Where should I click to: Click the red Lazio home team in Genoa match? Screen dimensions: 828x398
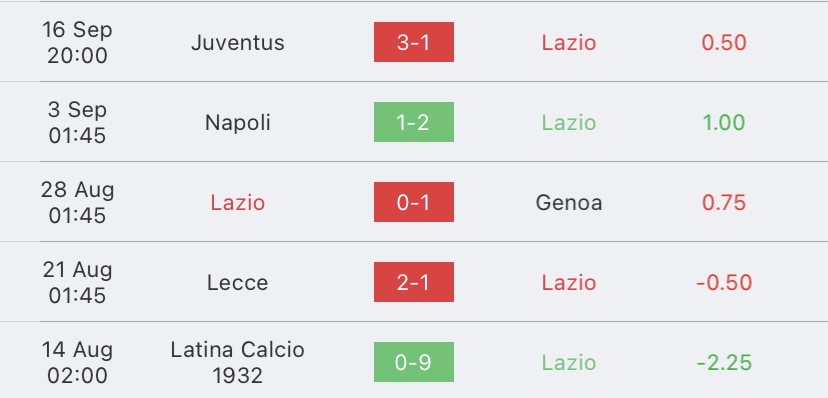click(x=238, y=202)
